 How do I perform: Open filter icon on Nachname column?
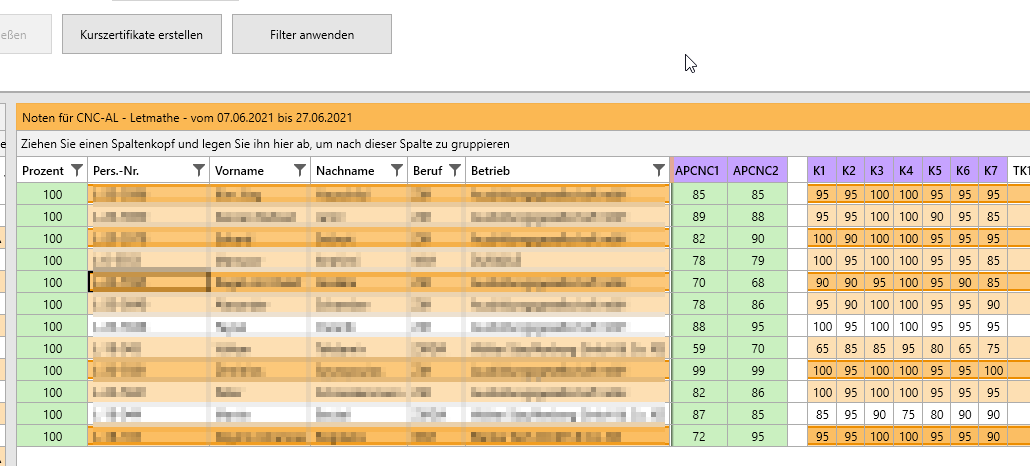pyautogui.click(x=396, y=171)
